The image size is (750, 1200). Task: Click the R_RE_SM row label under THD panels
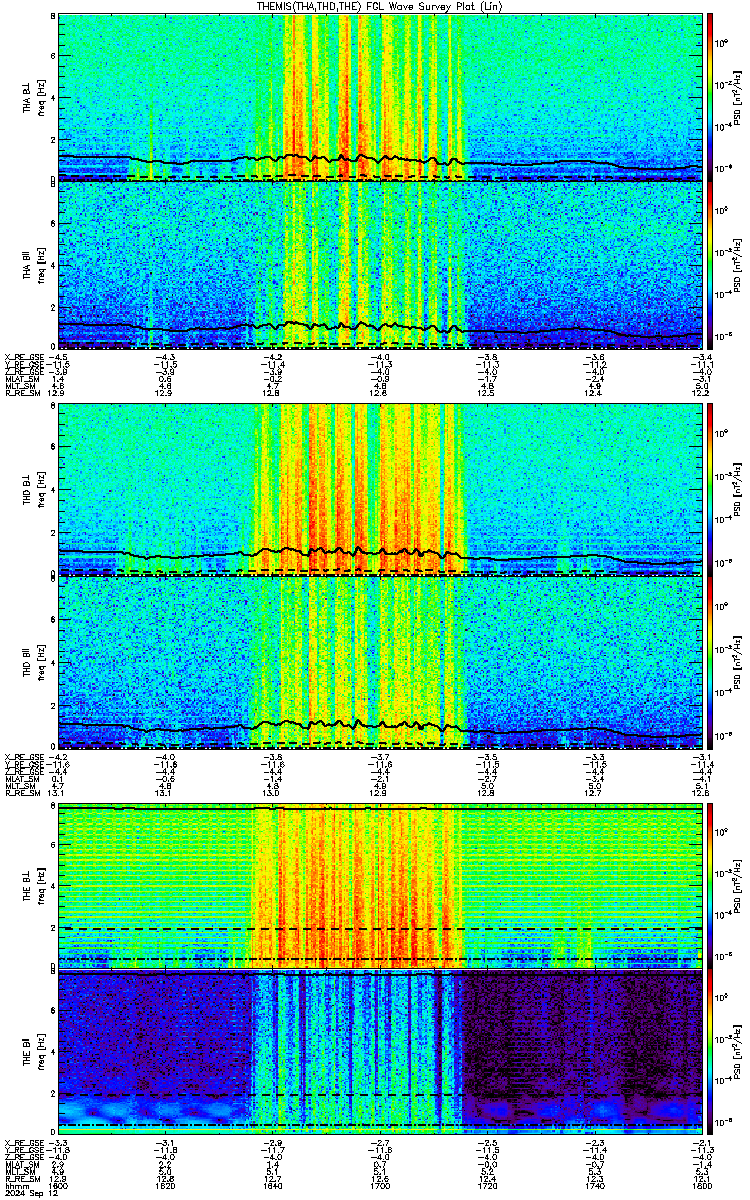pos(21,792)
